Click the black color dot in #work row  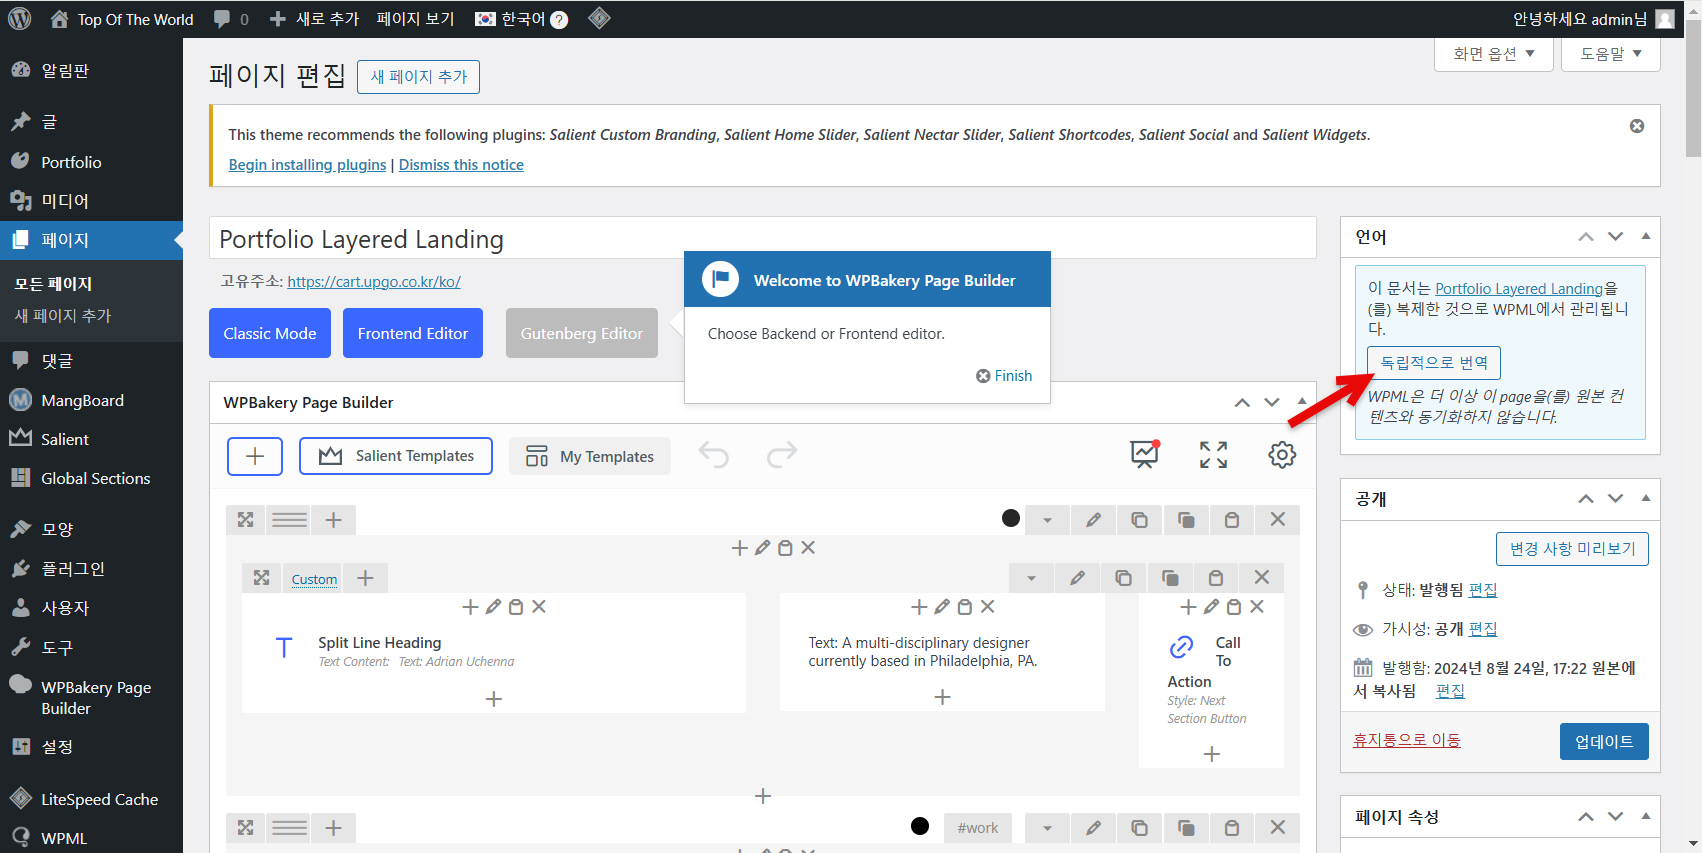coord(920,826)
